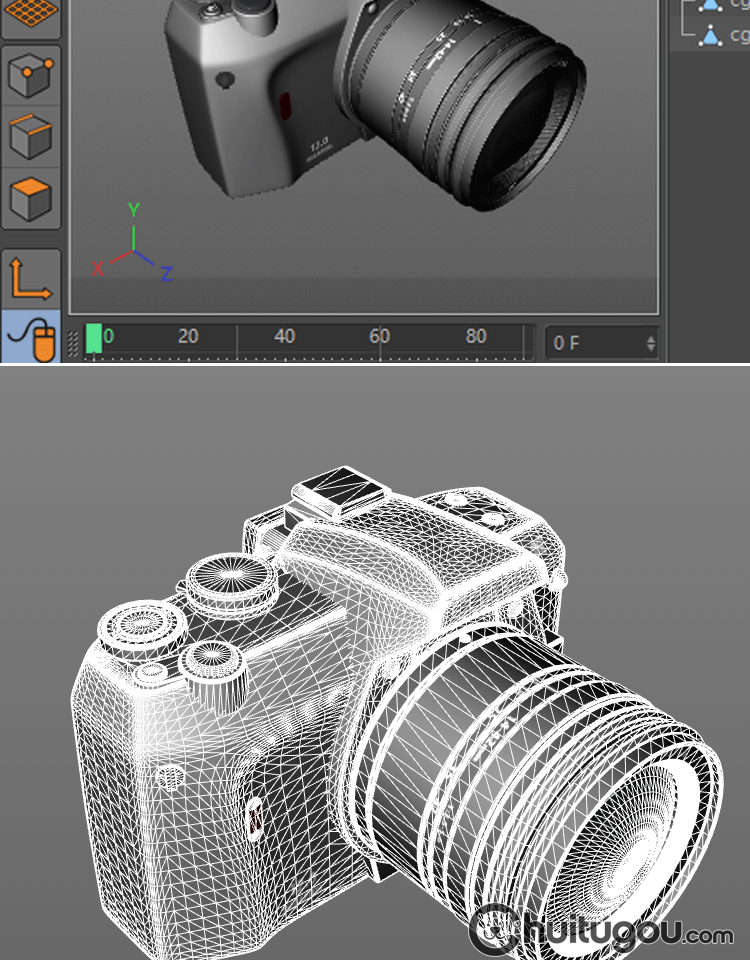Select the Polygons mode cube icon
Viewport: 750px width, 960px height.
click(x=31, y=198)
